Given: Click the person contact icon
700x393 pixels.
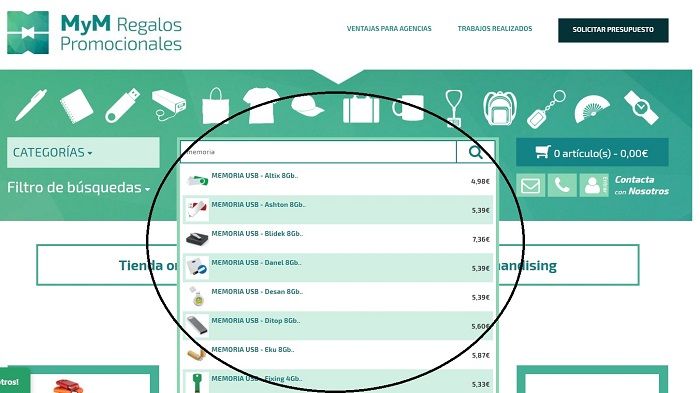Looking at the screenshot, I should (x=593, y=185).
